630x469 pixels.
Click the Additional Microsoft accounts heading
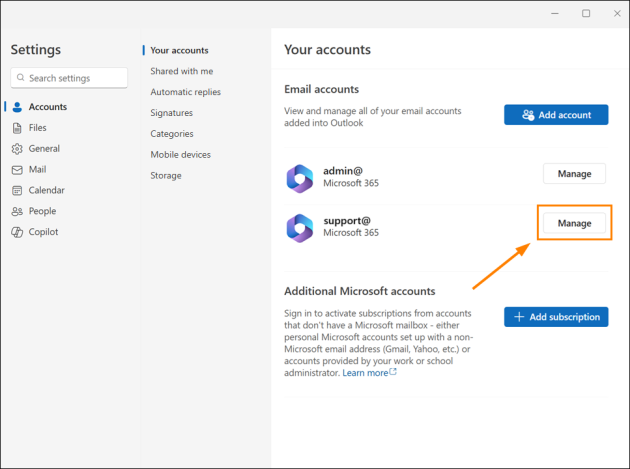360,291
